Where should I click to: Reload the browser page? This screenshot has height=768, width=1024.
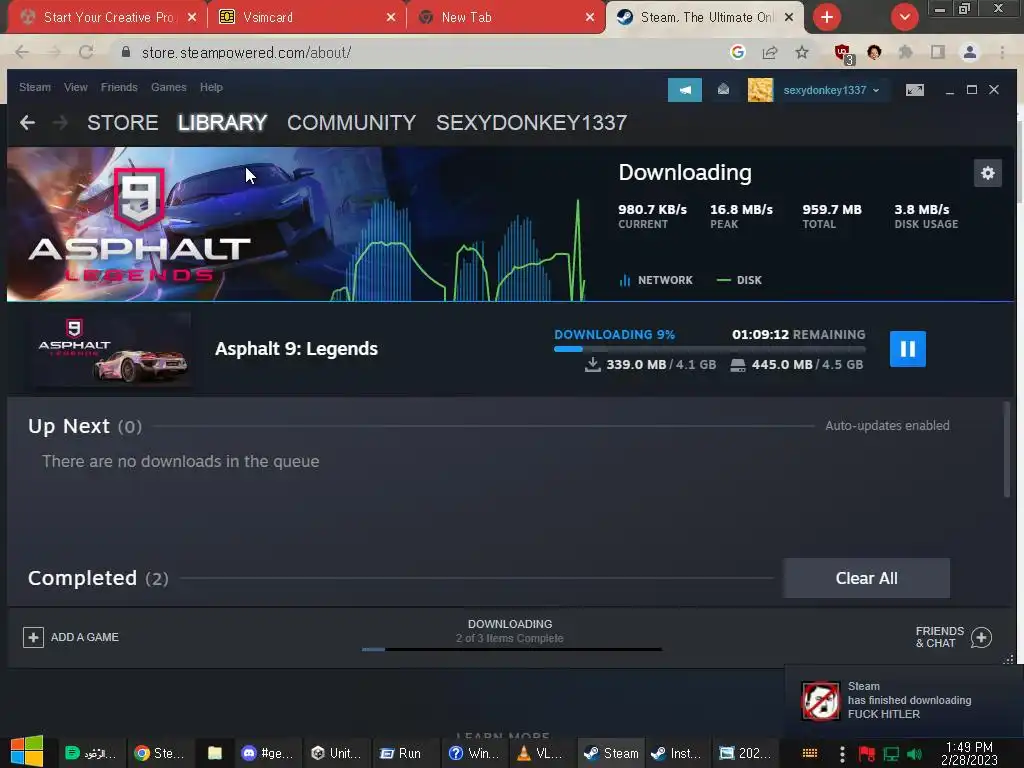pyautogui.click(x=86, y=52)
